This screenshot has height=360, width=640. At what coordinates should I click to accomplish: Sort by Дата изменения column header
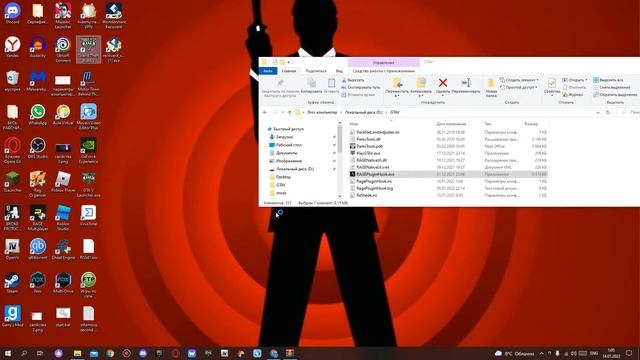coord(451,124)
